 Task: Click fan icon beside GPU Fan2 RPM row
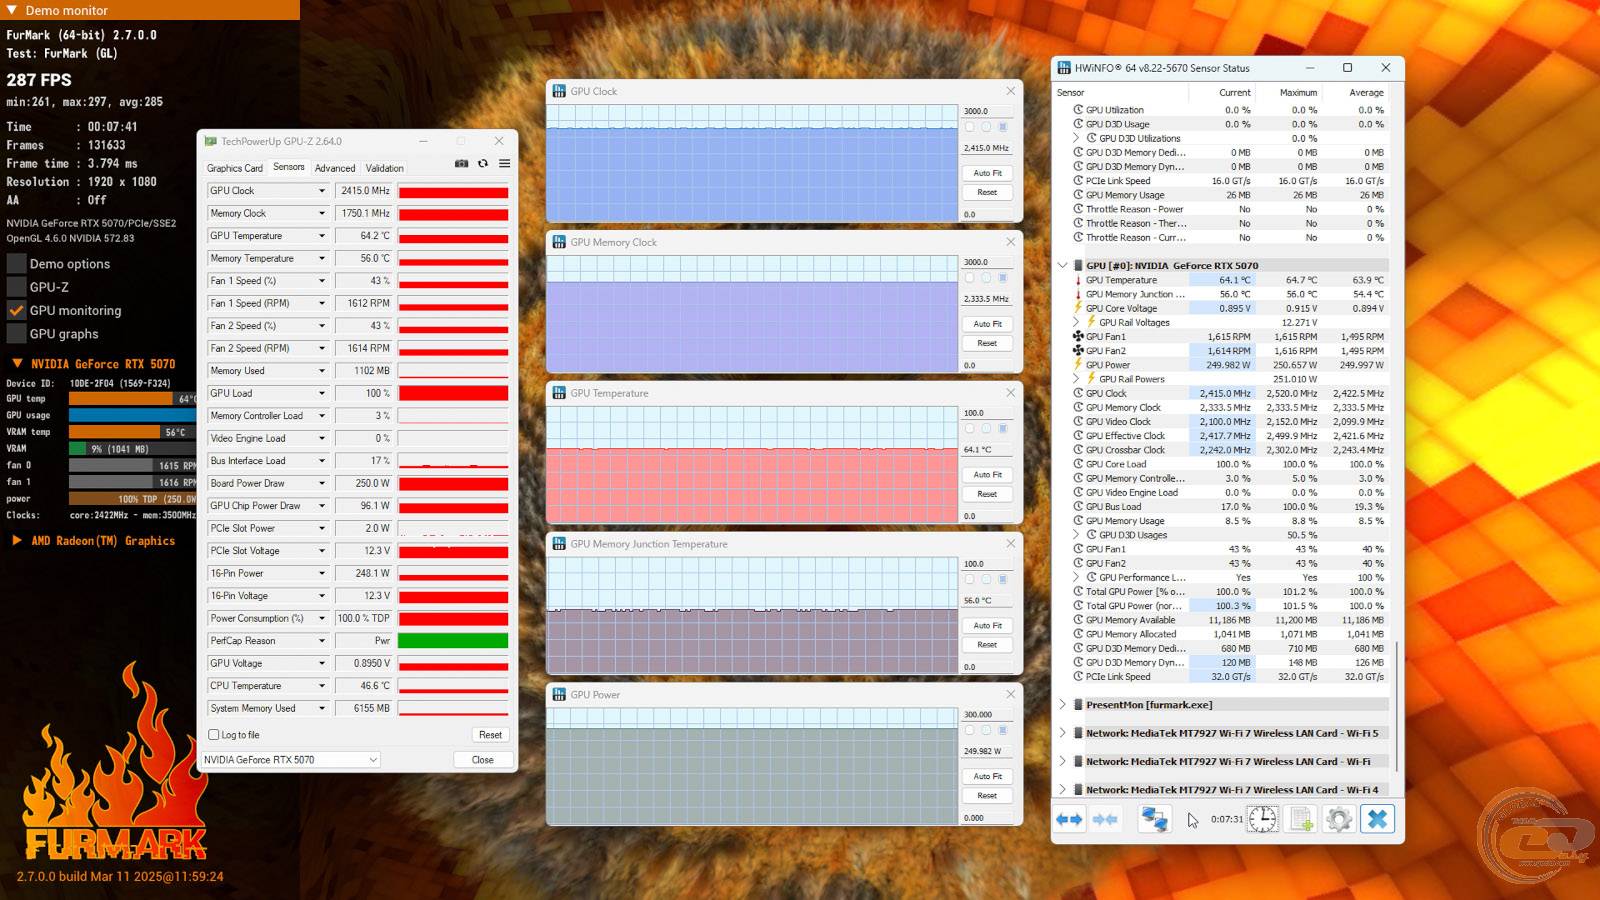[1078, 351]
